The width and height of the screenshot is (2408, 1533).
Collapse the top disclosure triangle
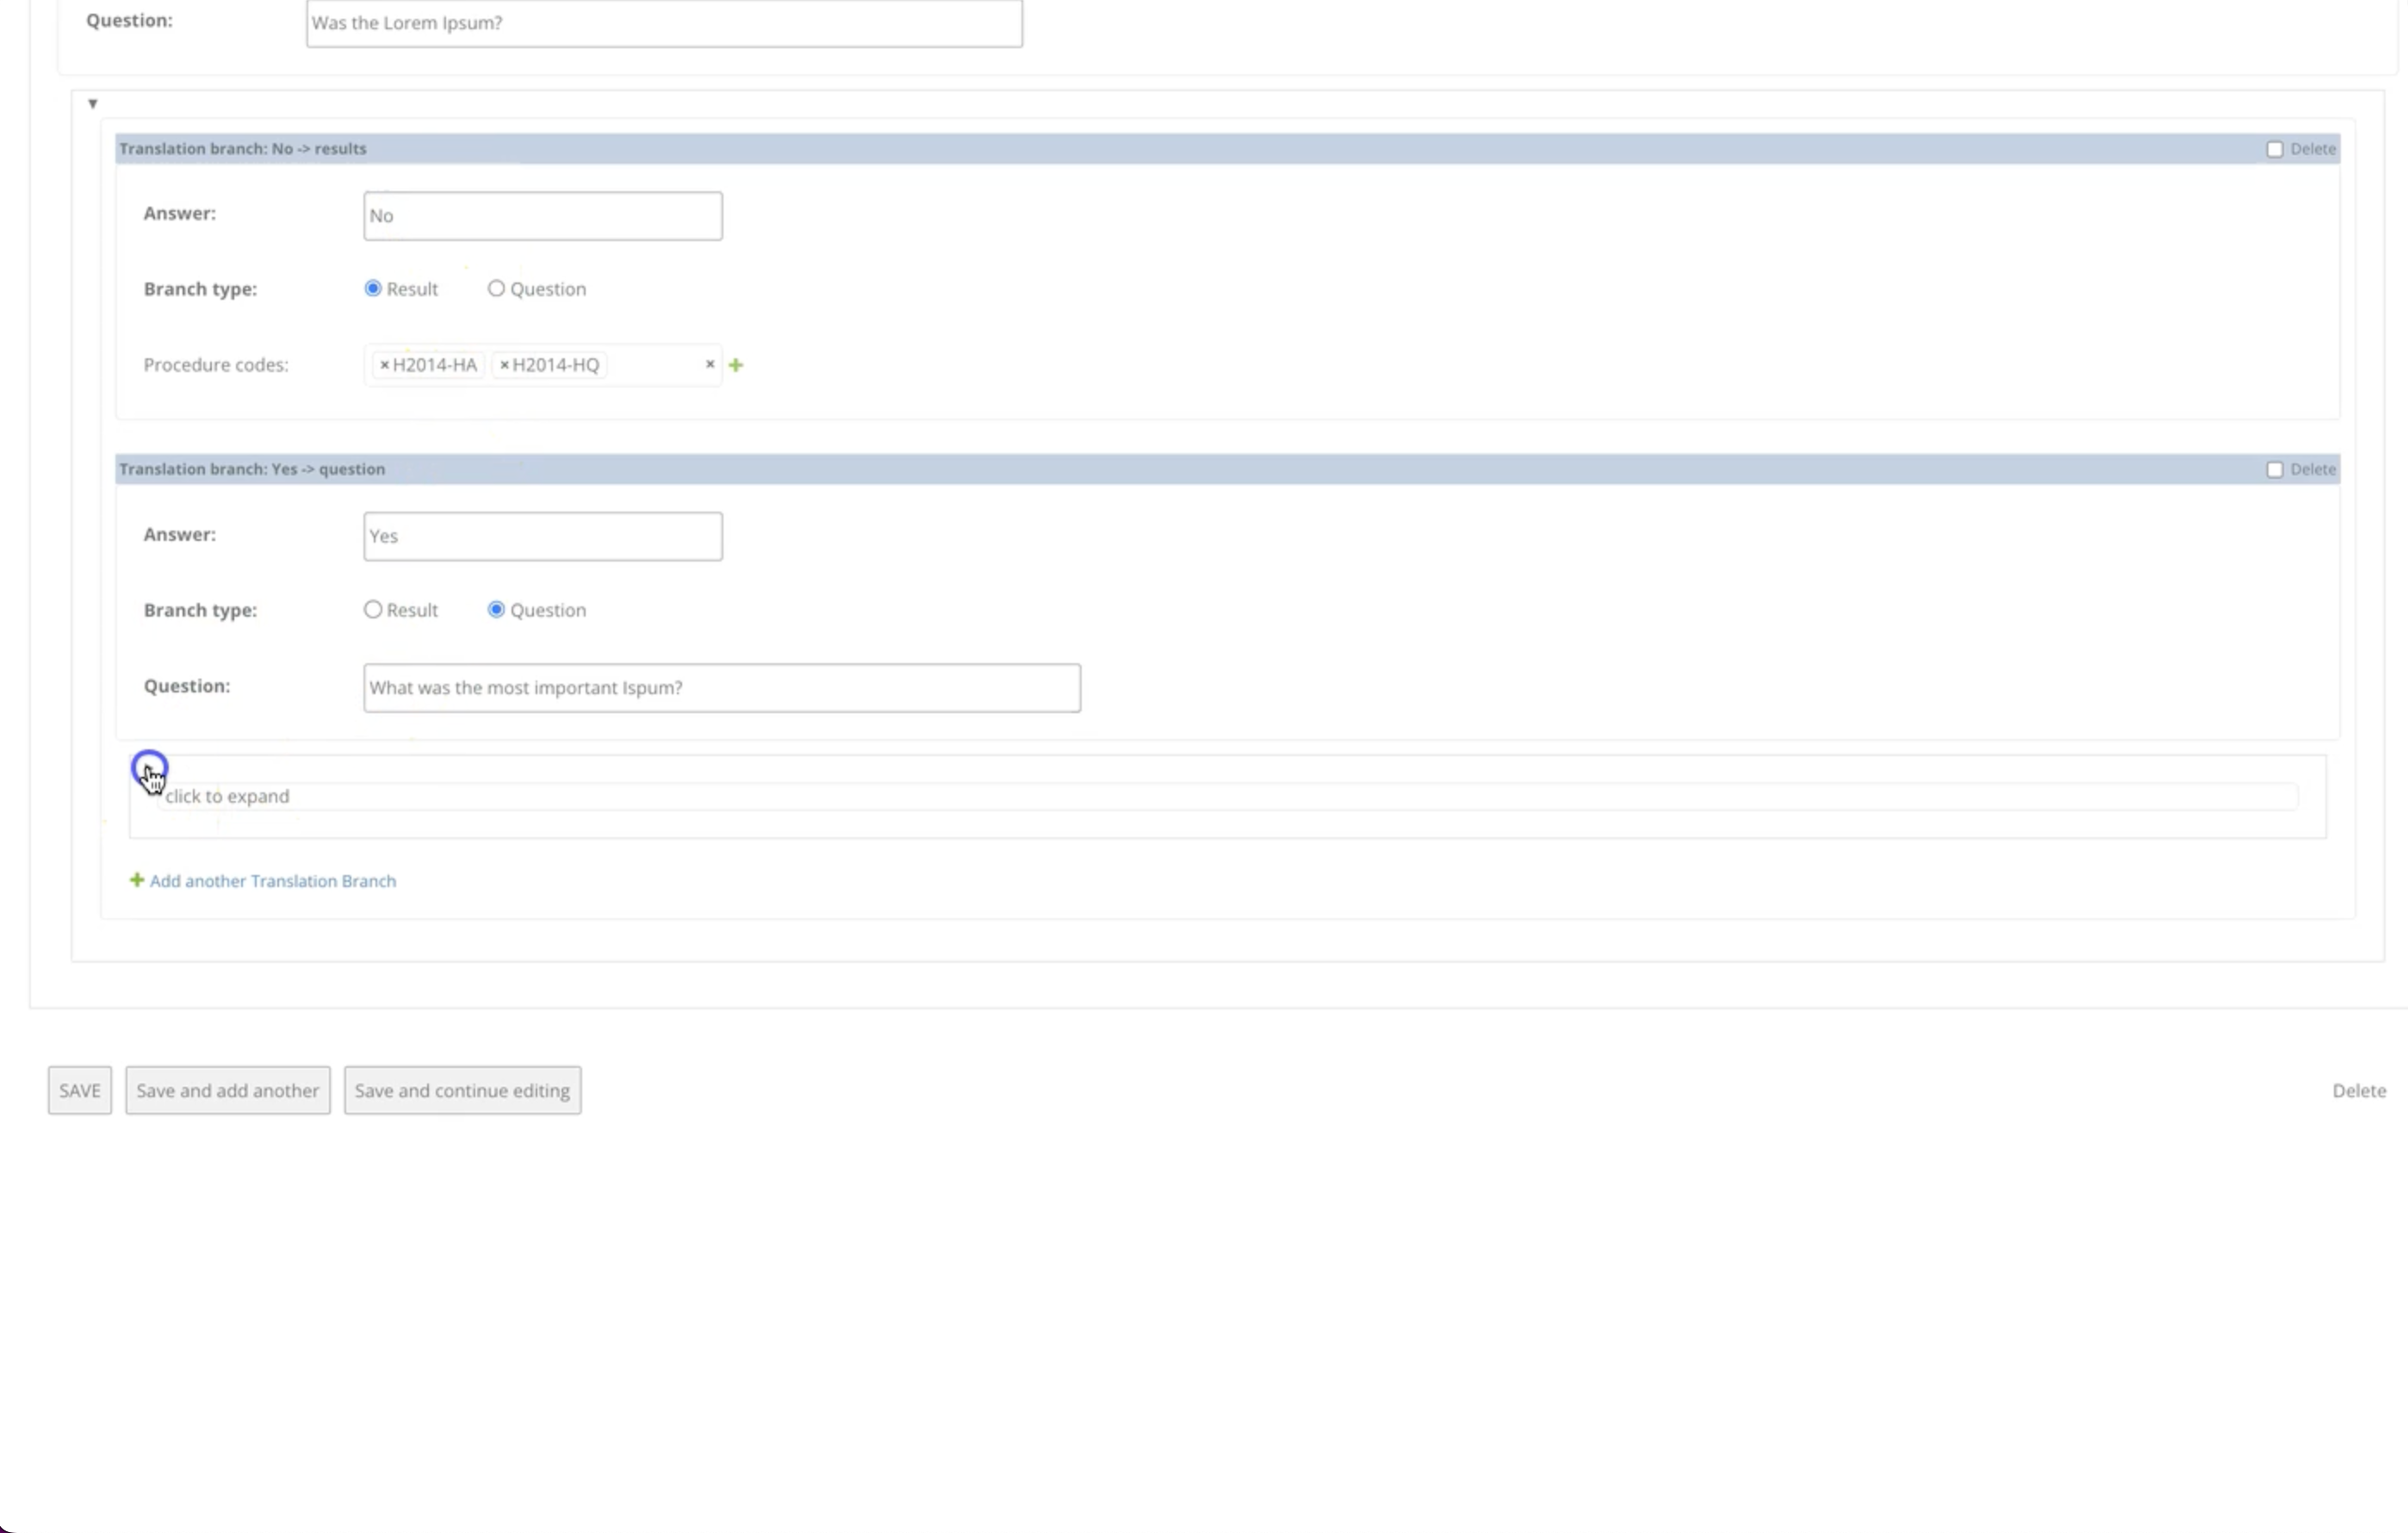93,104
